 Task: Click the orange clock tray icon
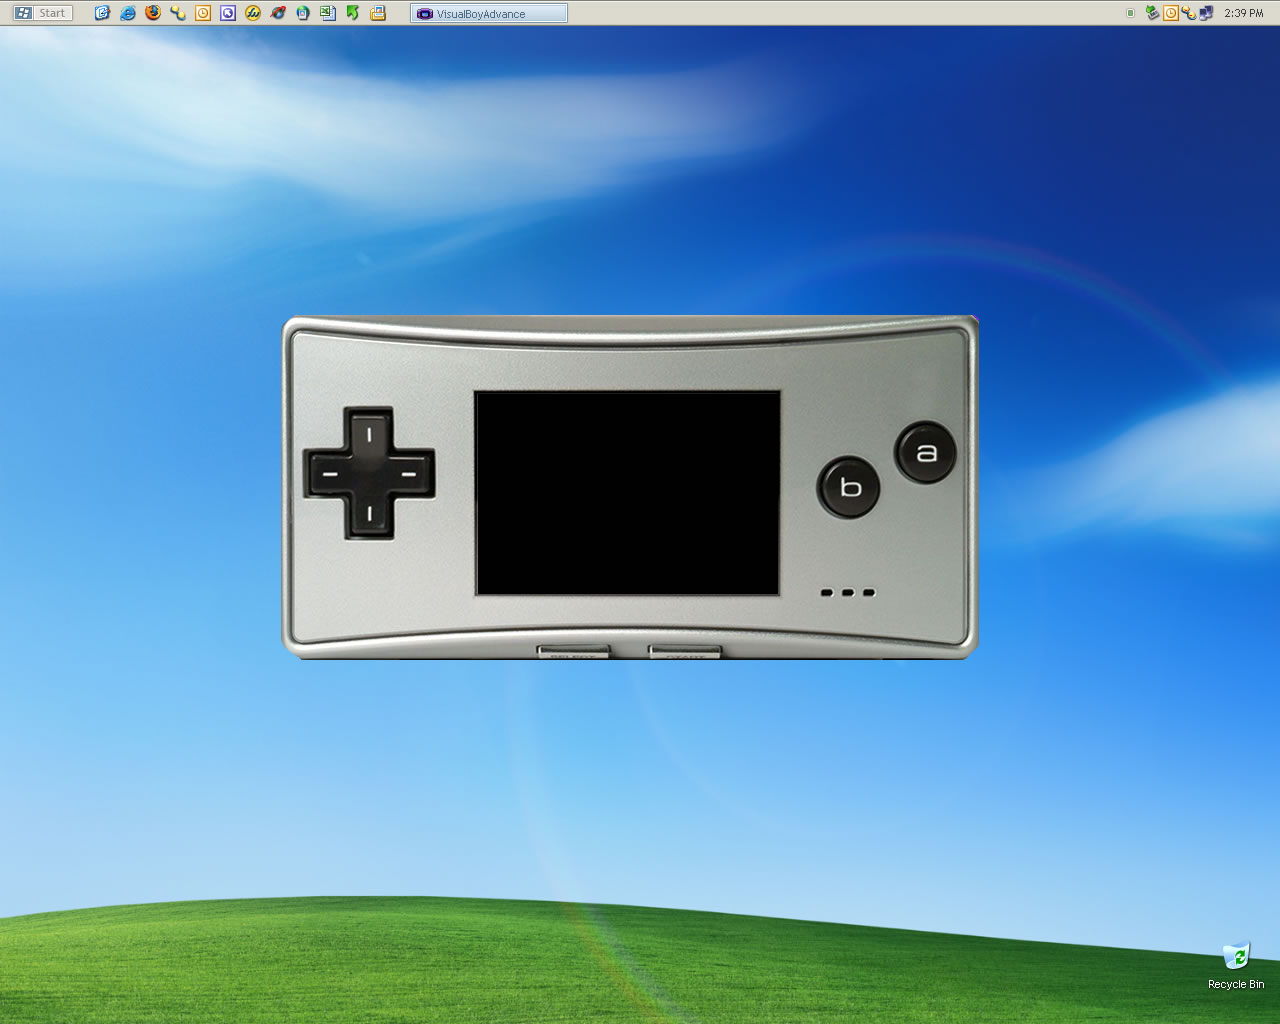coord(1170,13)
